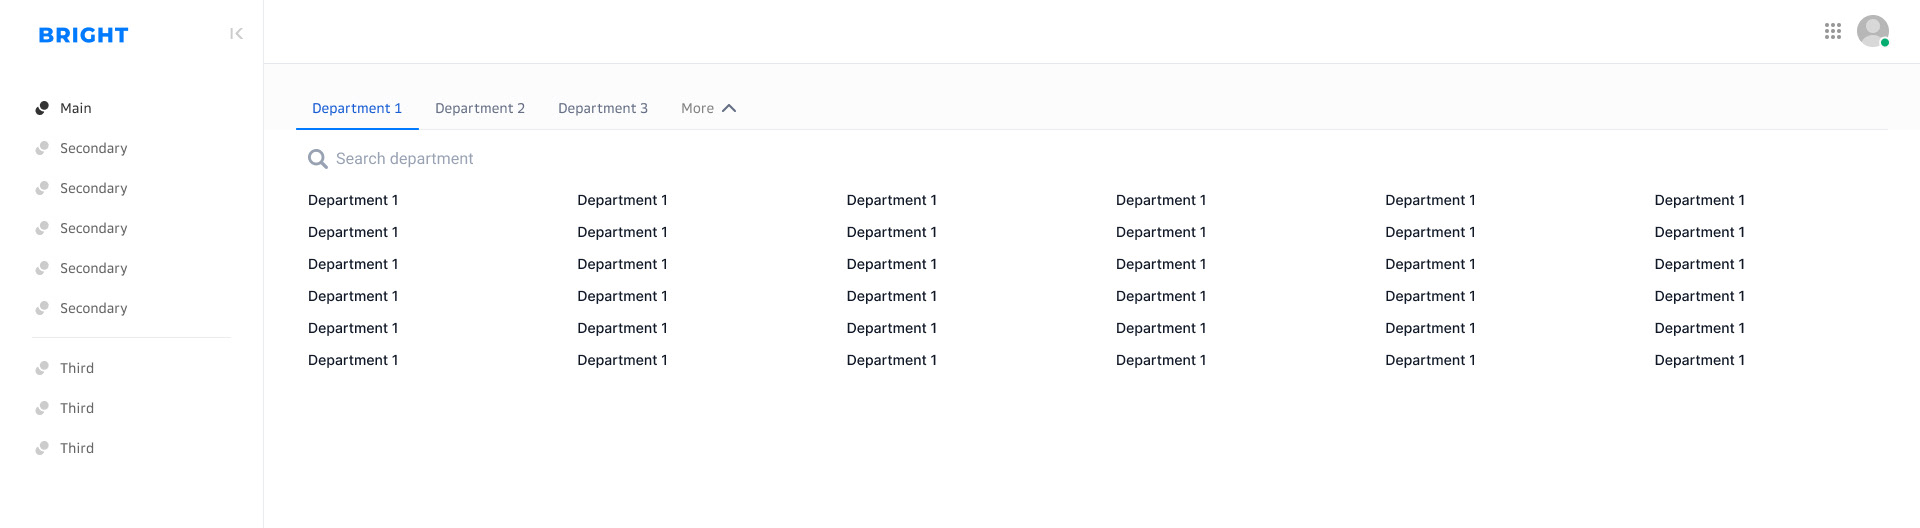Viewport: 1920px width, 528px height.
Task: Switch to the Department 3 tab
Action: coord(603,108)
